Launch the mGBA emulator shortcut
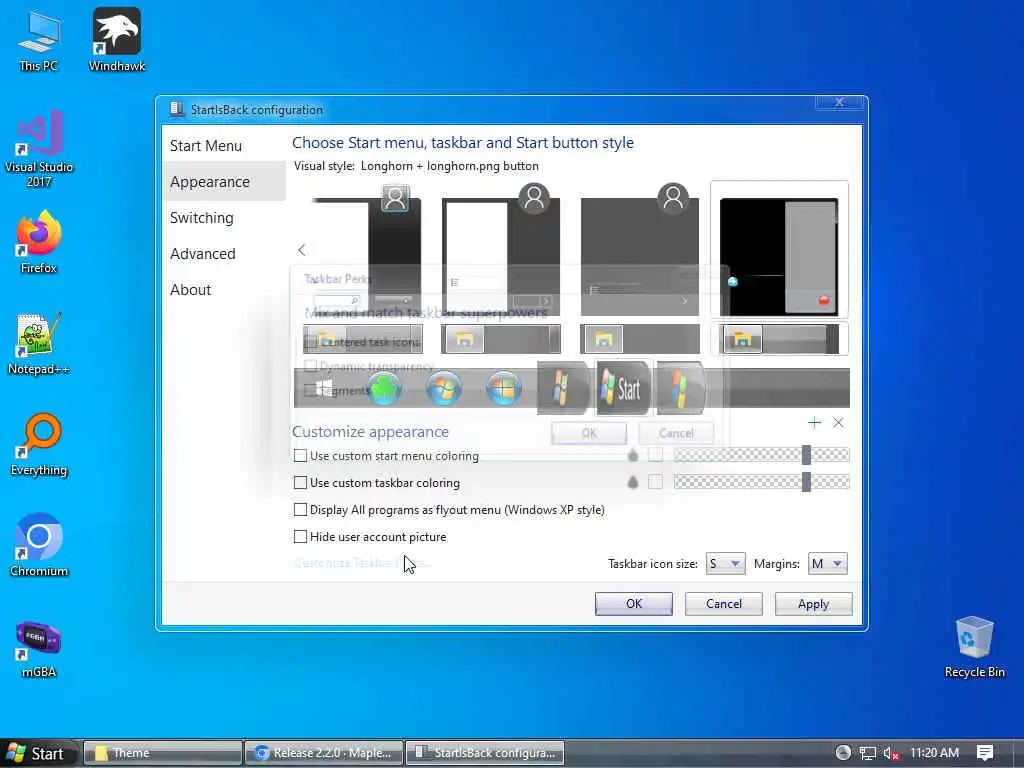This screenshot has width=1024, height=768. coord(39,648)
